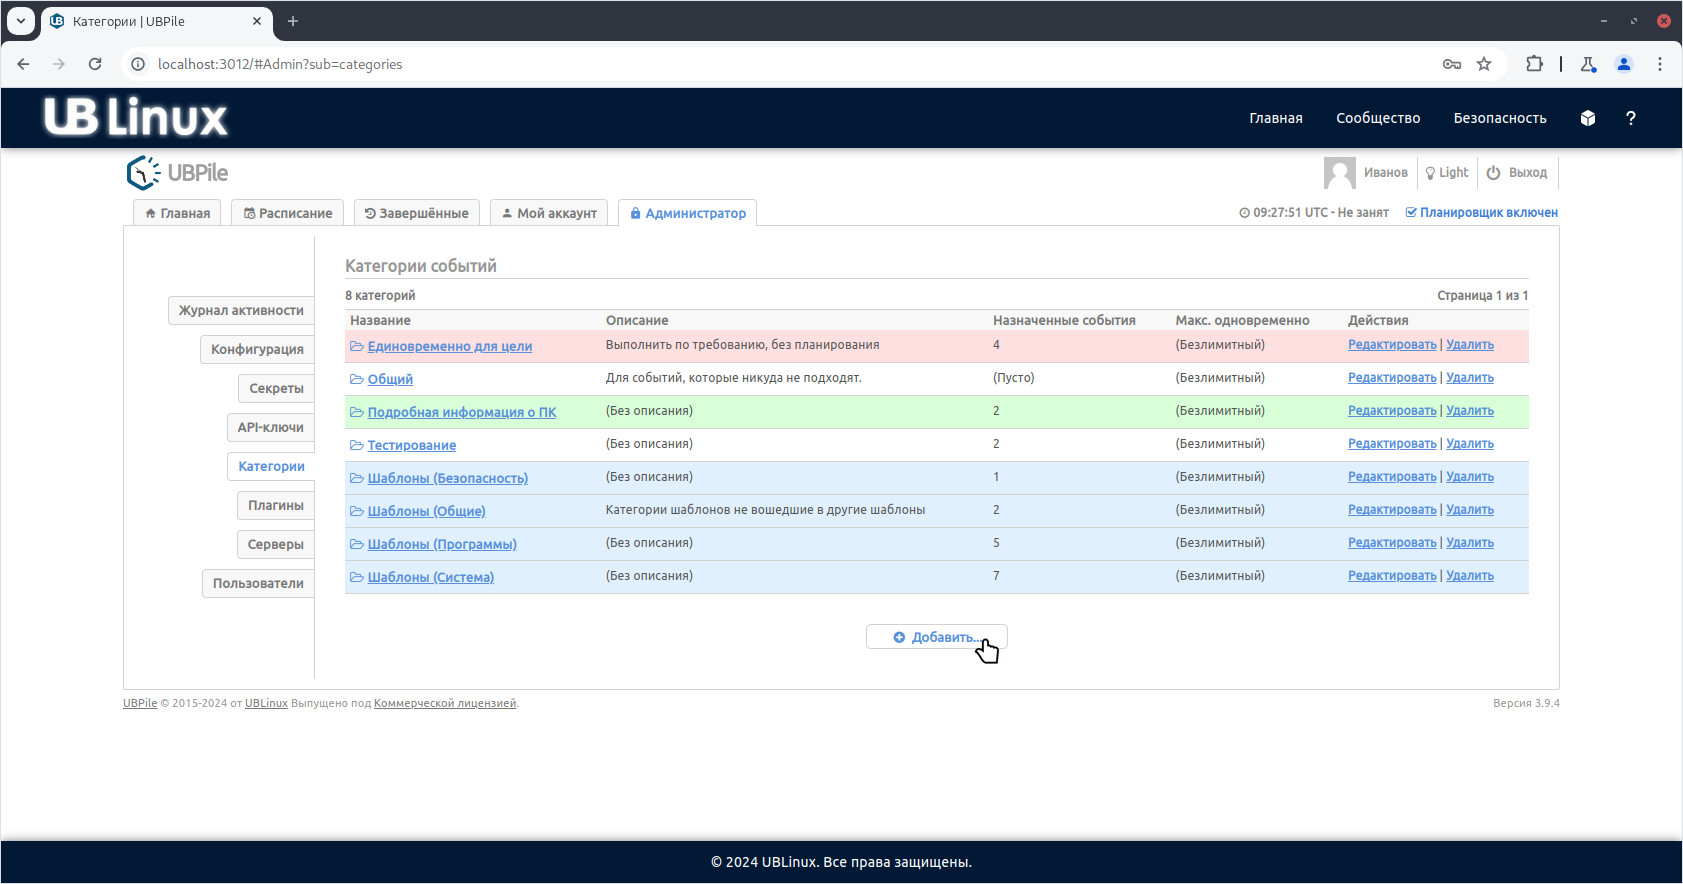Click the UBPile clock logo icon
The image size is (1683, 884).
(x=143, y=173)
